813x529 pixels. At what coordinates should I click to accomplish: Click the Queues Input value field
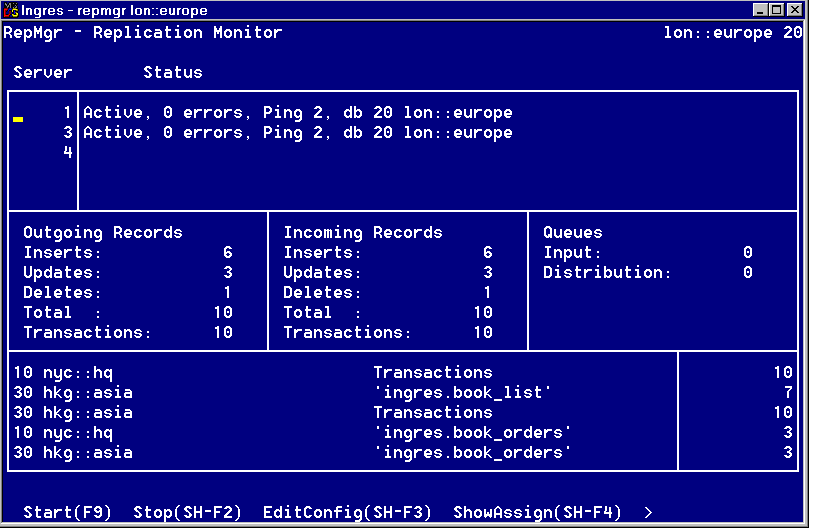pyautogui.click(x=747, y=253)
